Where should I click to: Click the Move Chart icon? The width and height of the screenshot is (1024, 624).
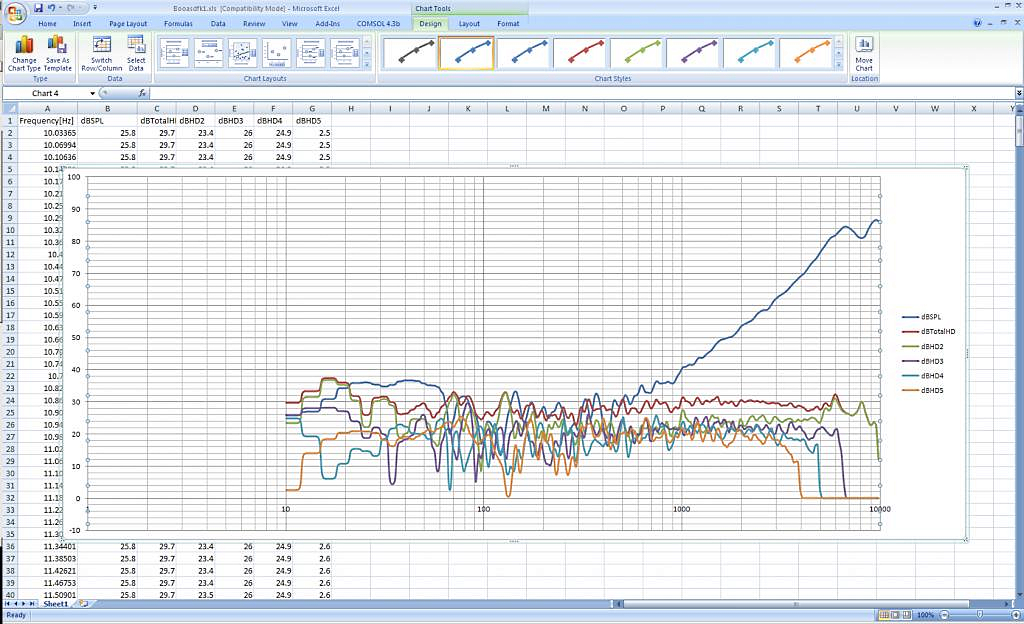point(864,45)
